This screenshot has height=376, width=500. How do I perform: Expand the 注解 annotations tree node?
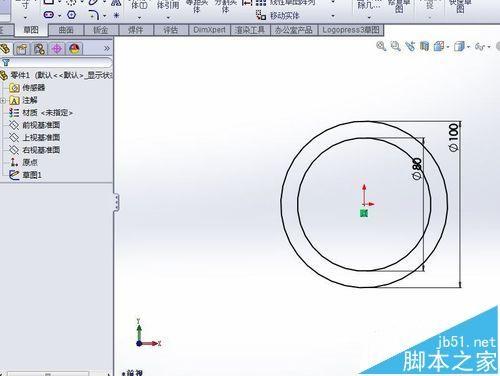(x=3, y=100)
